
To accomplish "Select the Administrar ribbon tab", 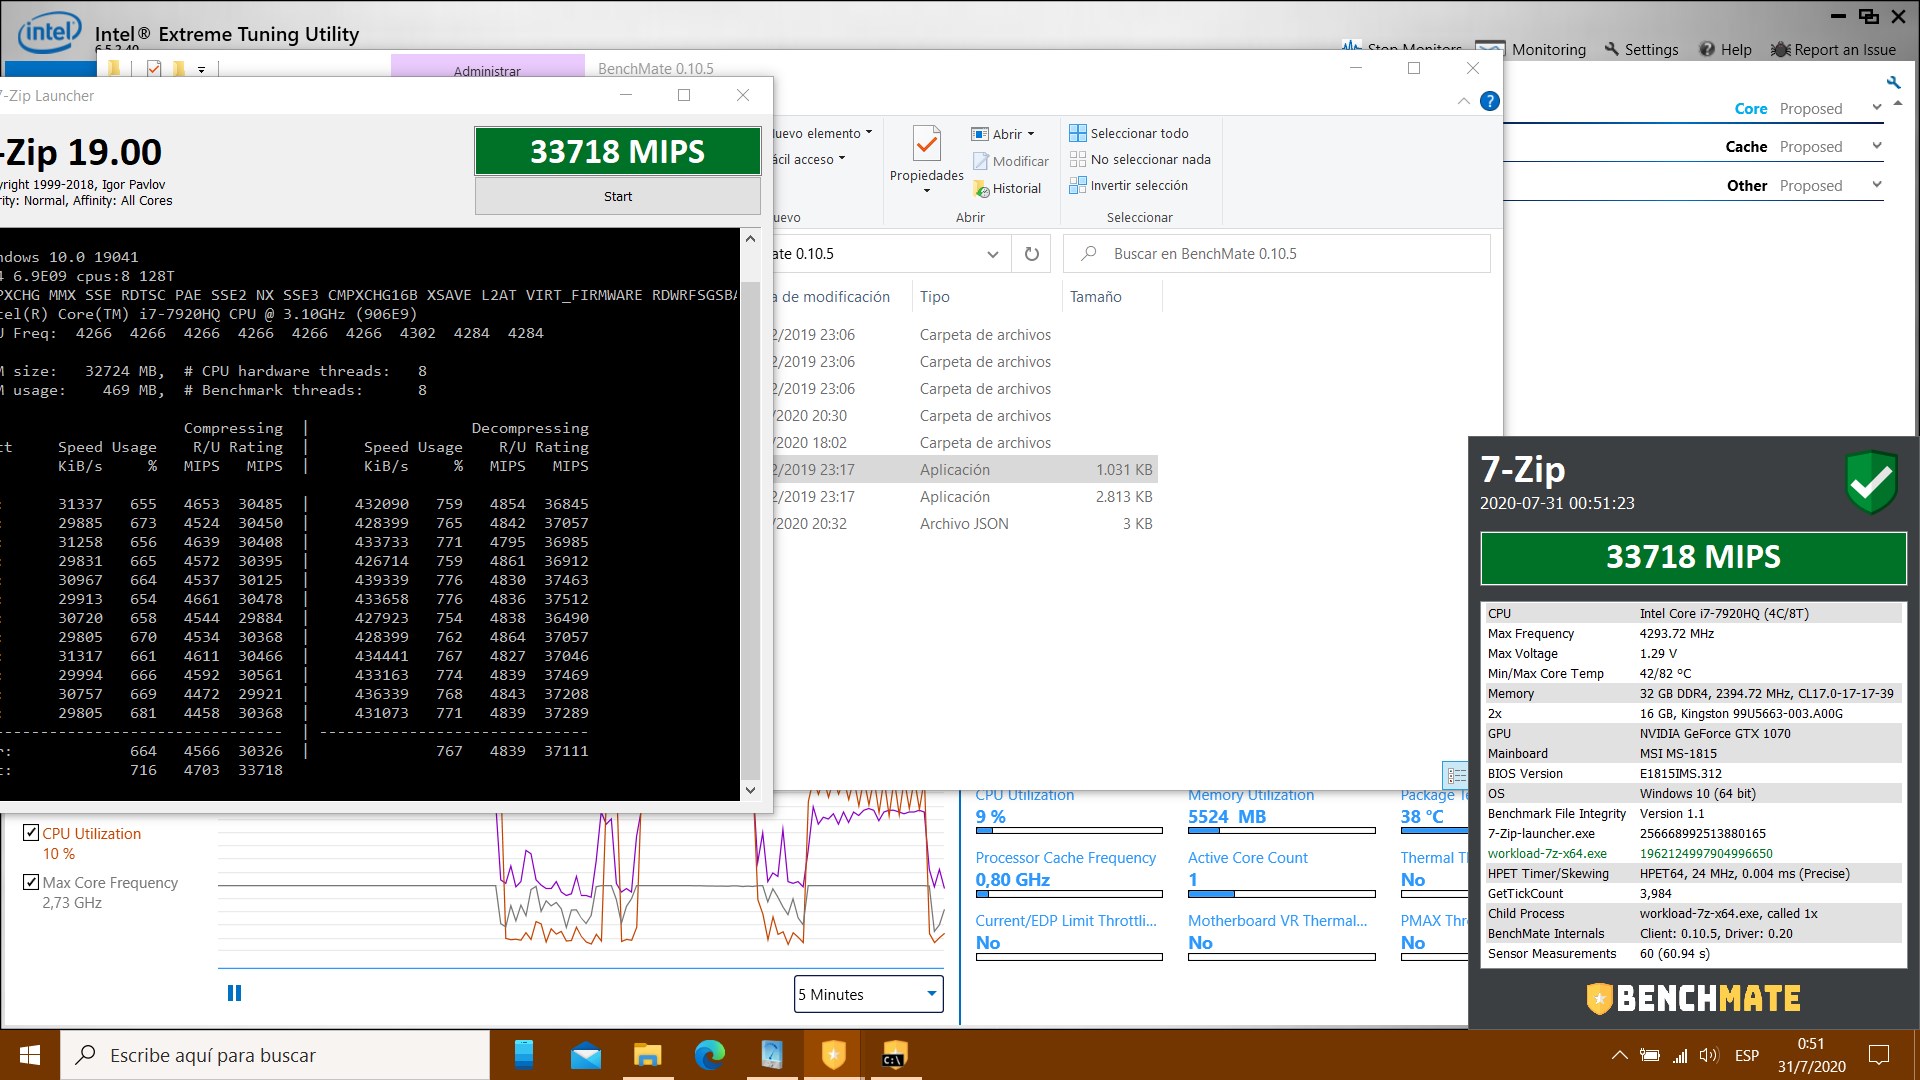I will click(x=487, y=70).
